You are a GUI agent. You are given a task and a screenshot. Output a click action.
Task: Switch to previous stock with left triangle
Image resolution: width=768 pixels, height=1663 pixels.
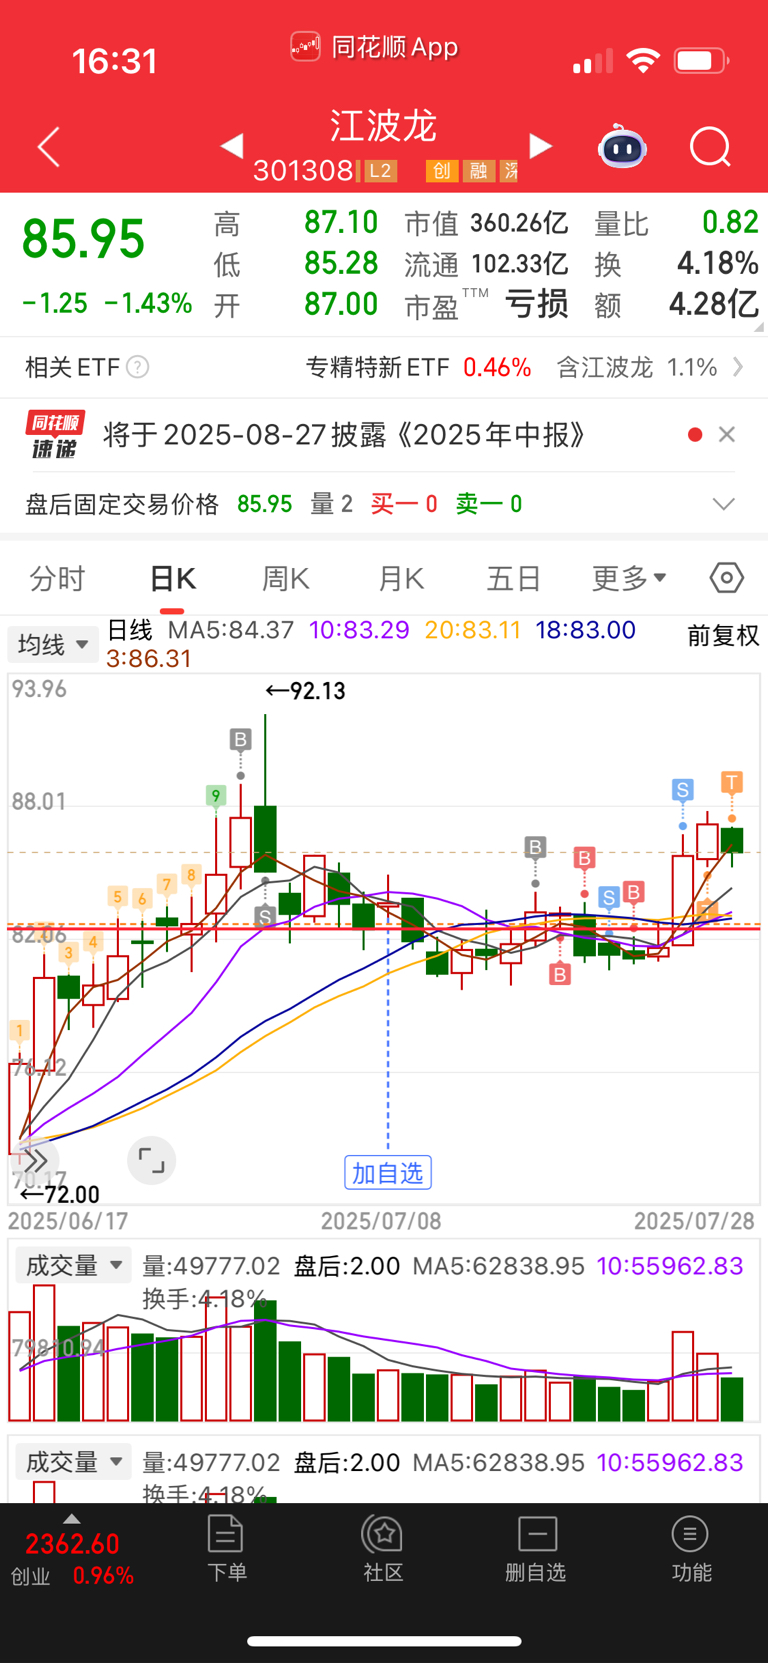232,146
